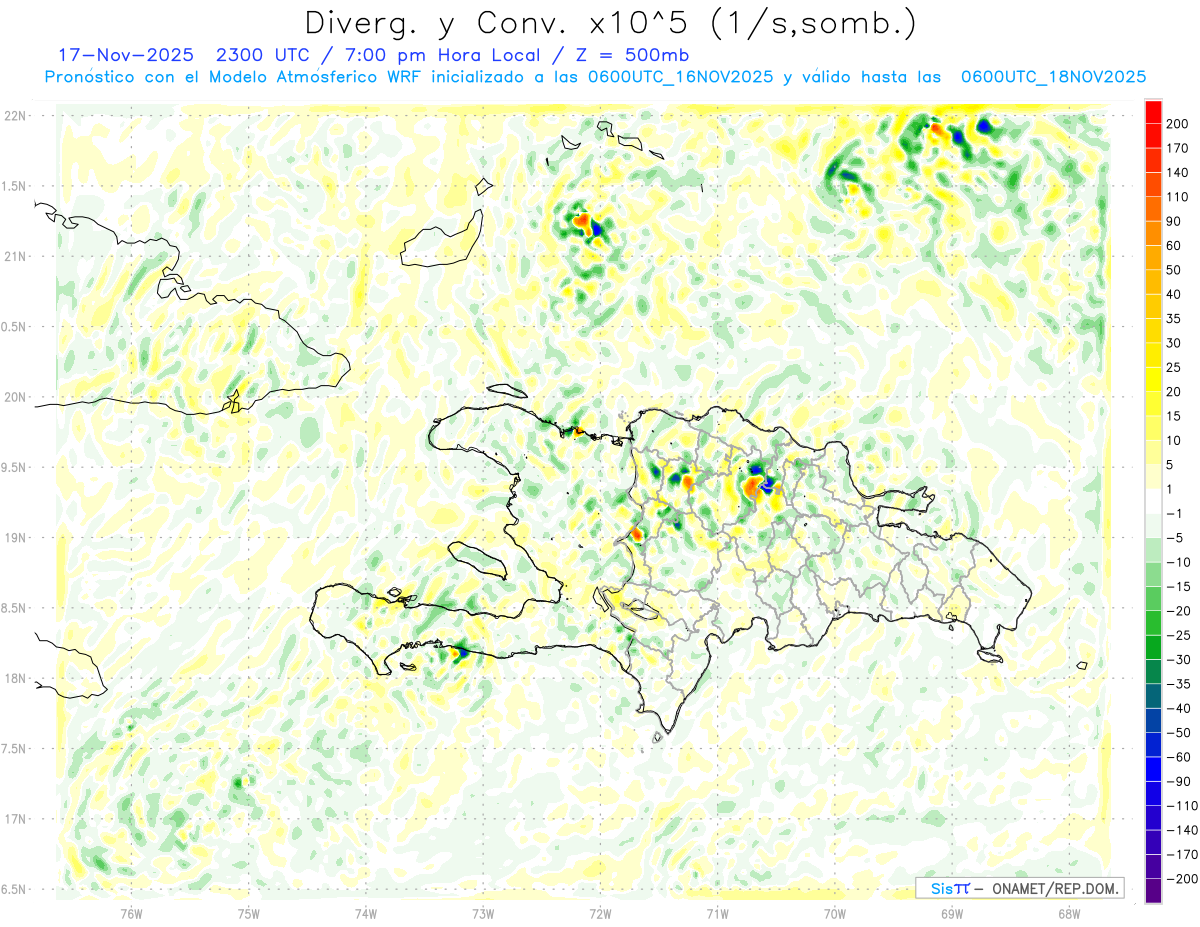Click the '17N' latitude label
The width and height of the screenshot is (1200, 927).
point(16,819)
